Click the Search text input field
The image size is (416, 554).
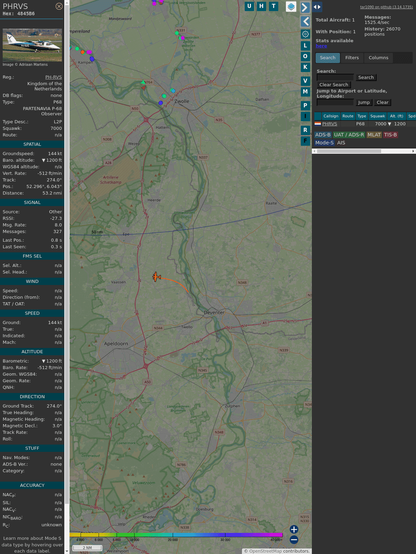coord(335,77)
